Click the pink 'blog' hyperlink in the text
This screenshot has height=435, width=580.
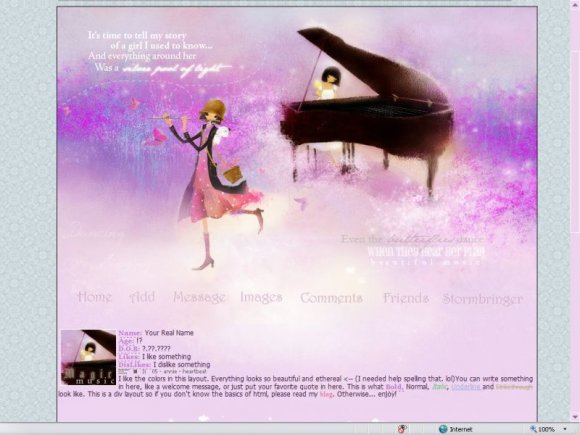(x=326, y=394)
